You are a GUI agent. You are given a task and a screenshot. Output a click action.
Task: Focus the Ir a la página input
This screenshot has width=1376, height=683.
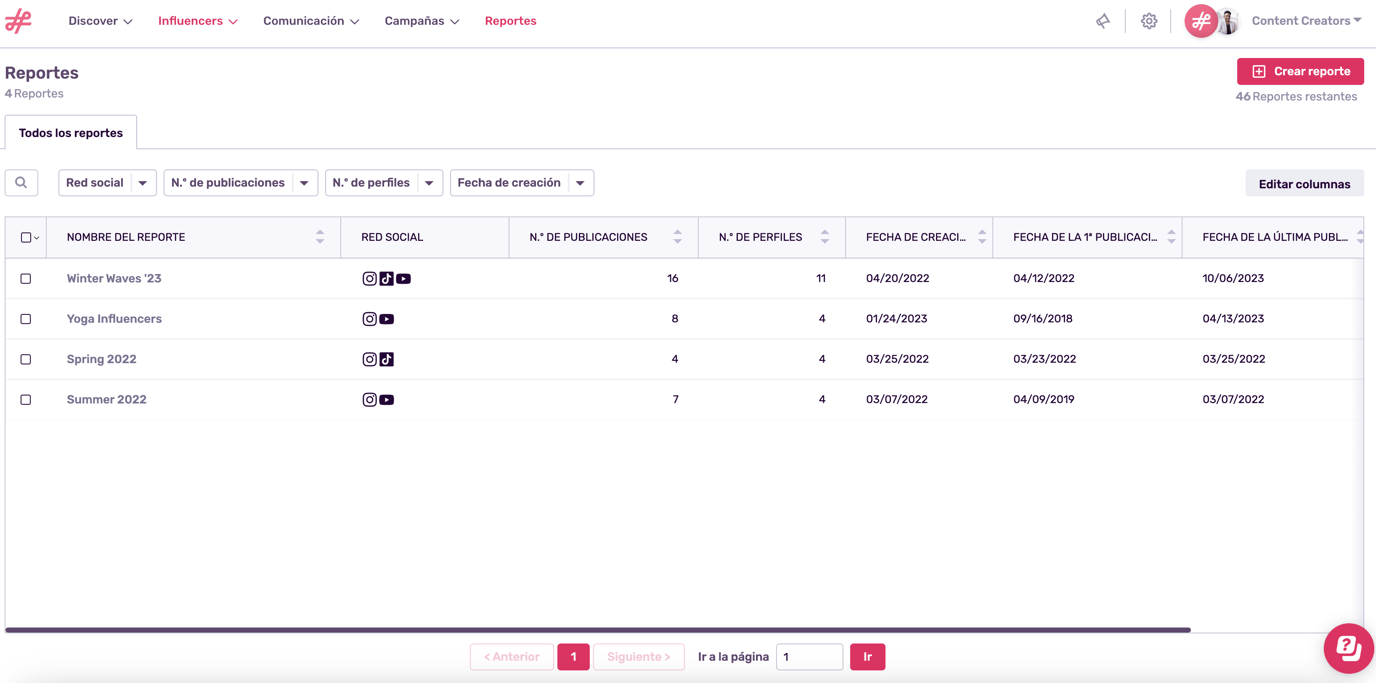[x=808, y=657]
